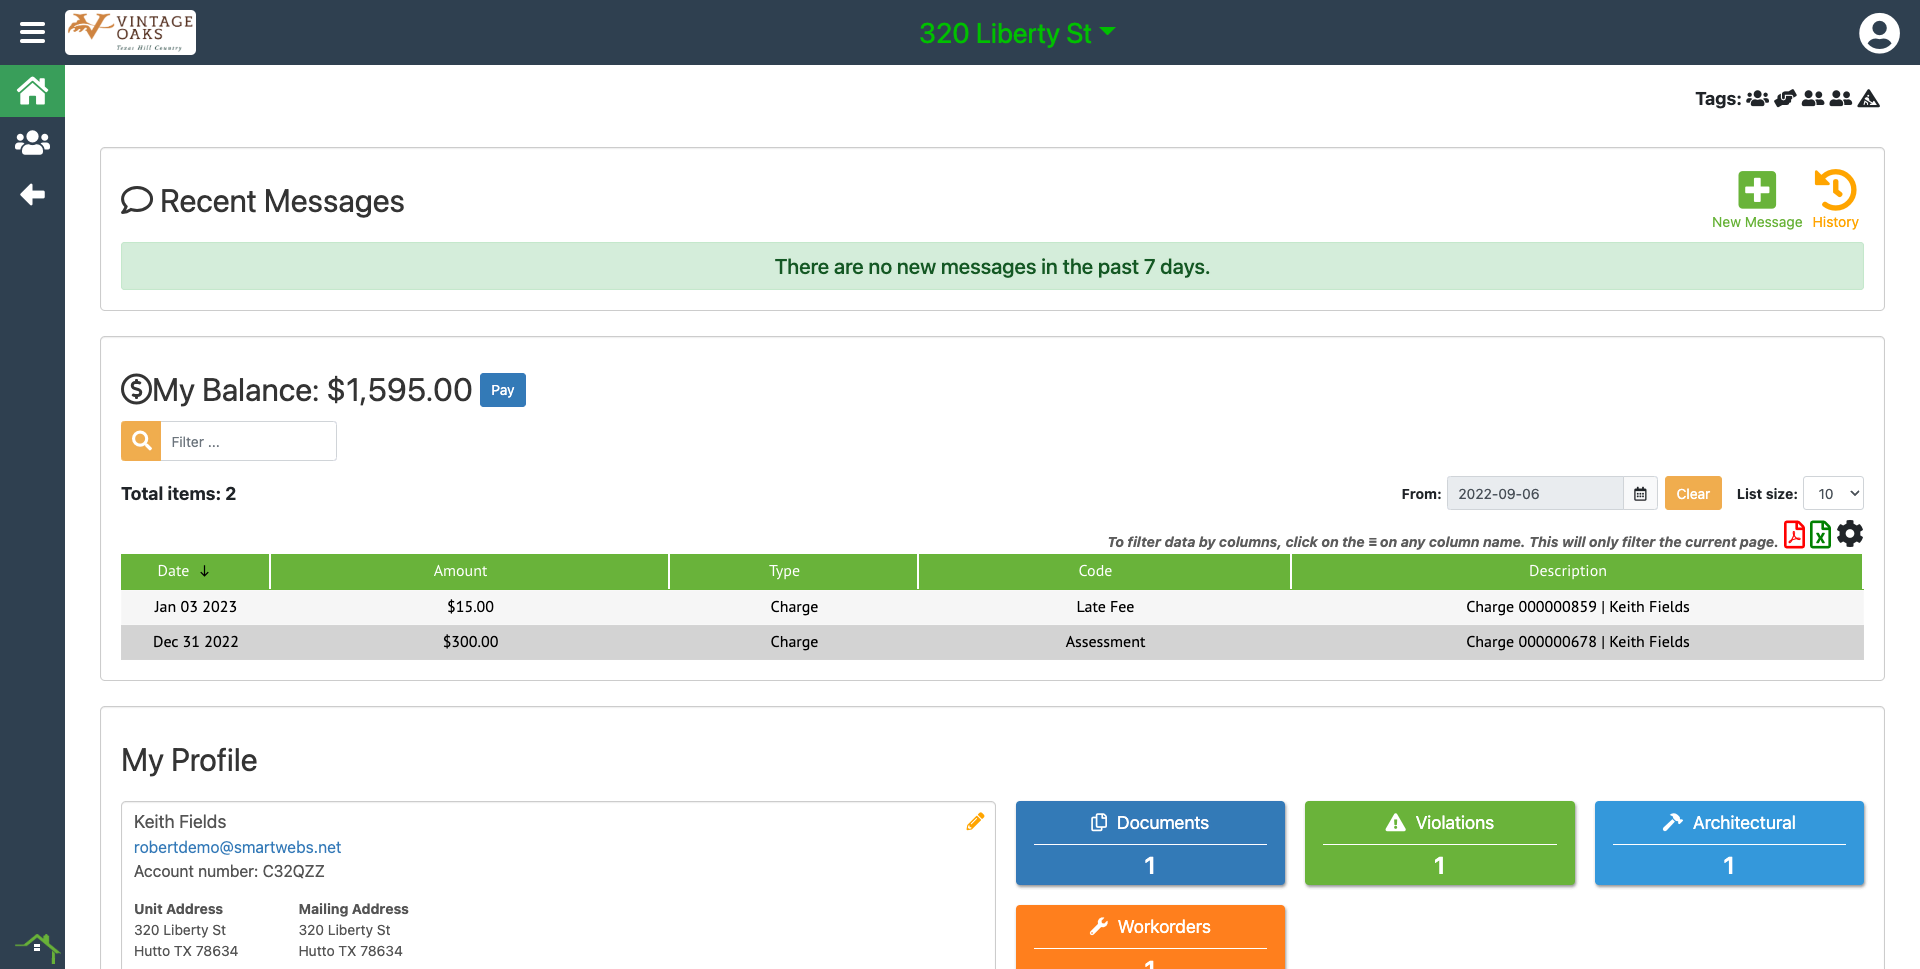
Task: Click the Pay button
Action: pyautogui.click(x=502, y=390)
